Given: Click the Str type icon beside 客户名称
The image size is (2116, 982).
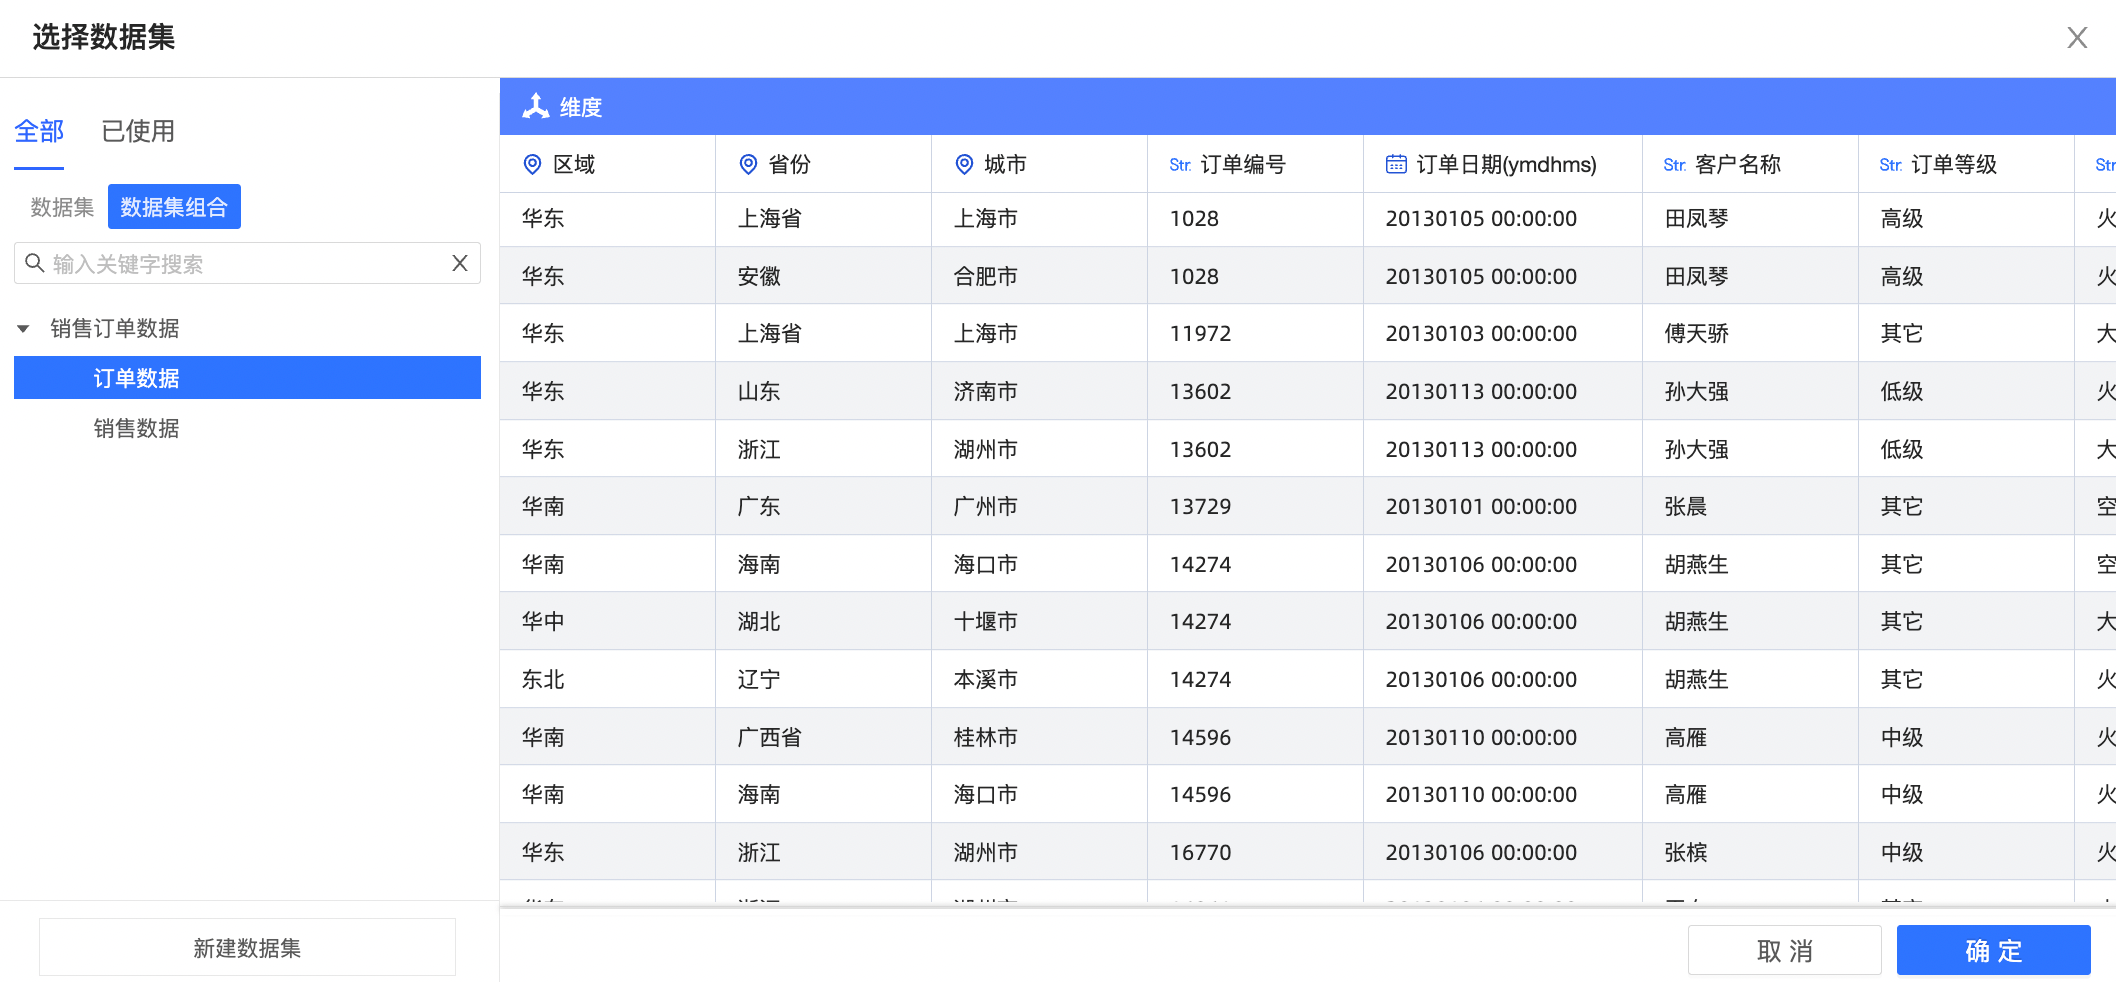Looking at the screenshot, I should (1675, 165).
